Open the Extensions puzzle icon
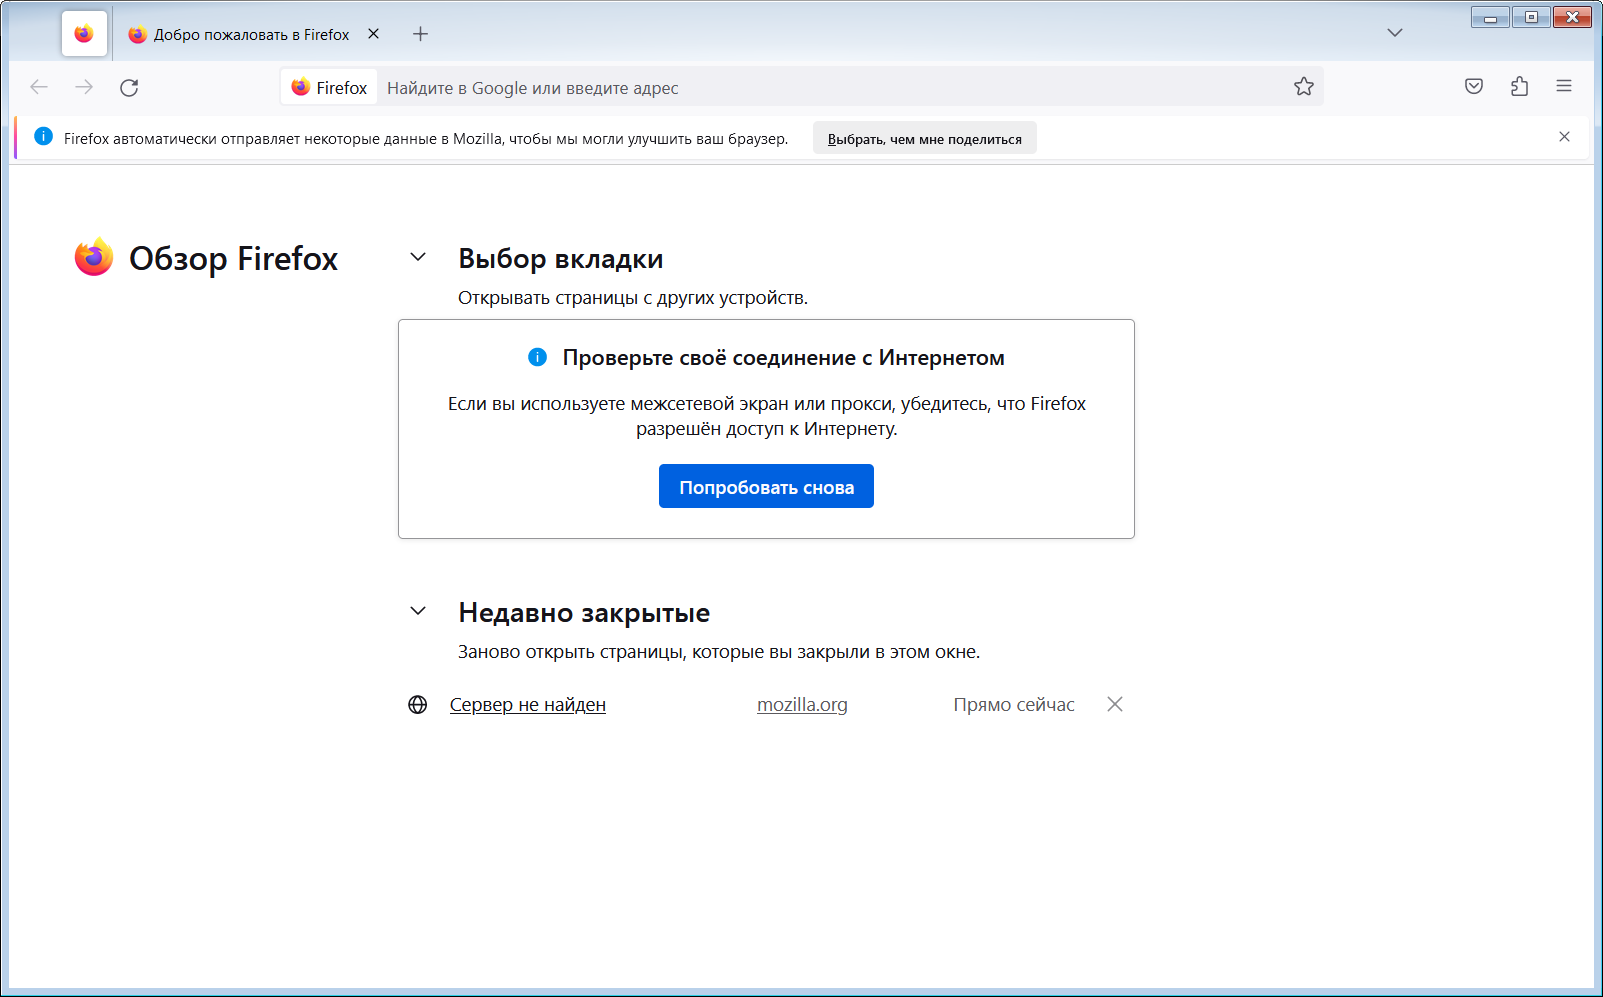Viewport: 1603px width, 997px height. (x=1519, y=87)
